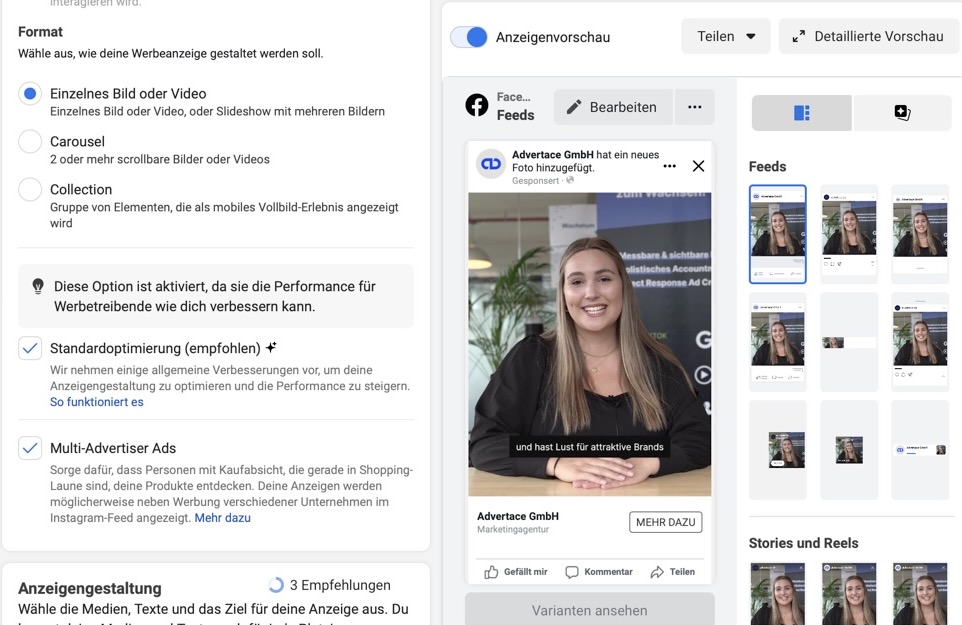962x625 pixels.
Task: Select the small-image middle thumbnail in the second Feeds row
Action: tap(849, 342)
